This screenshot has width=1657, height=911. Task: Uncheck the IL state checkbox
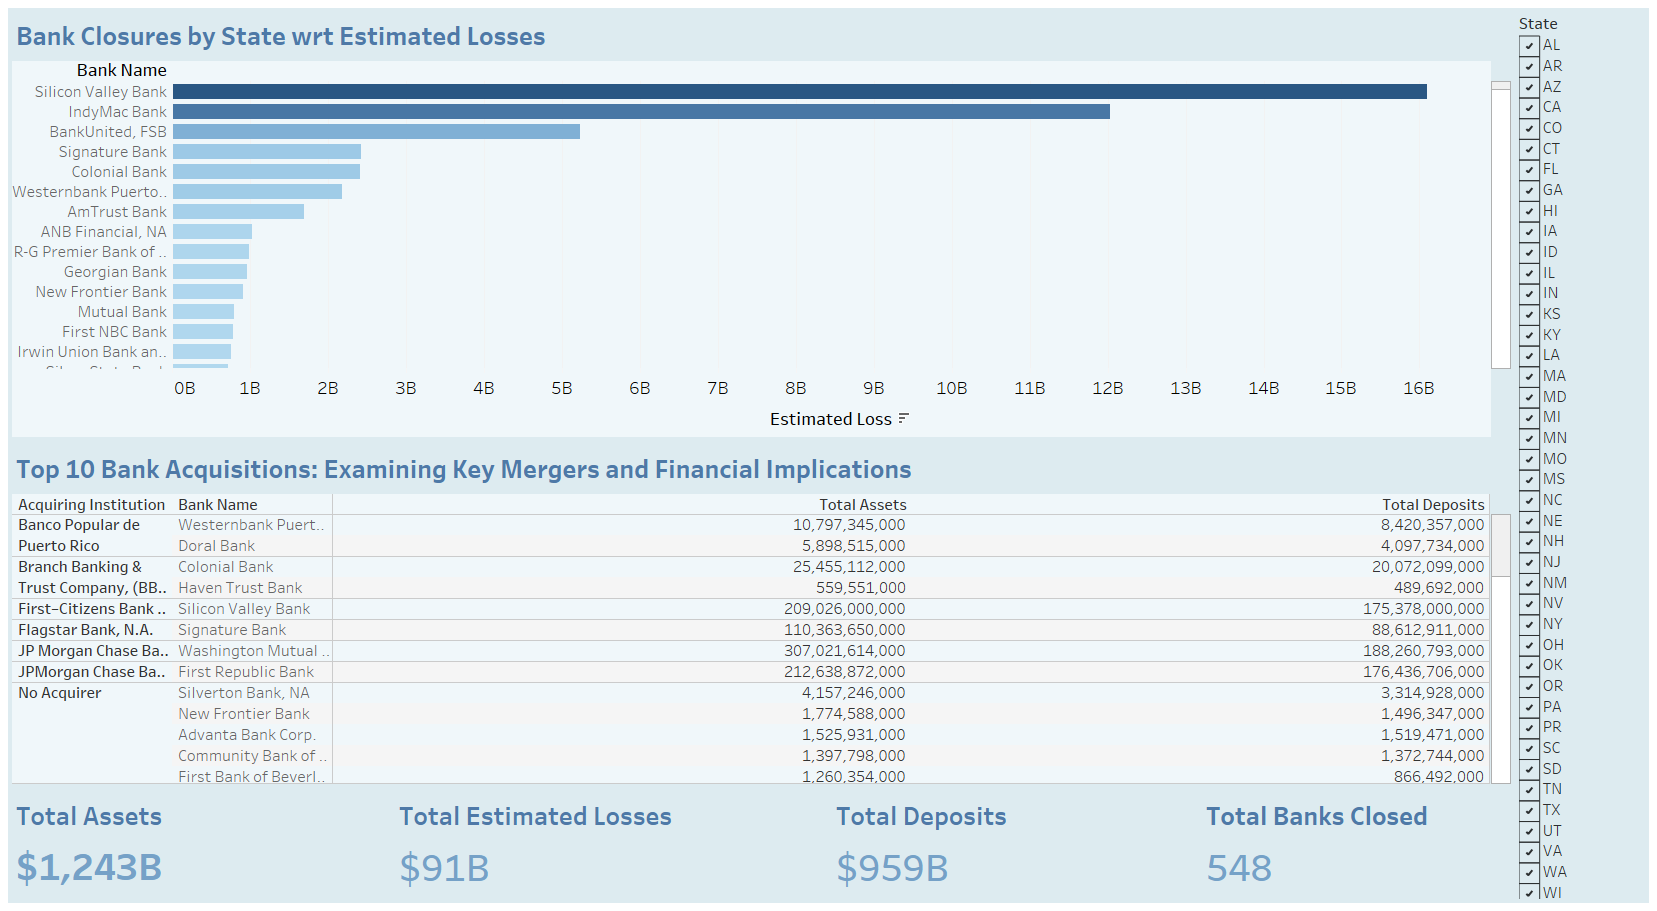click(1529, 273)
